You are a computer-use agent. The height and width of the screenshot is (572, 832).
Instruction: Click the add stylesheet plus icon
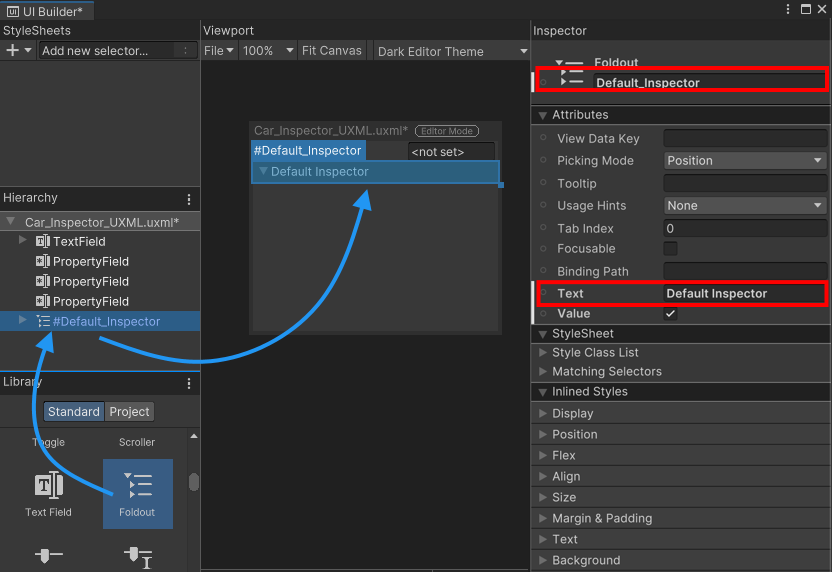coord(13,50)
